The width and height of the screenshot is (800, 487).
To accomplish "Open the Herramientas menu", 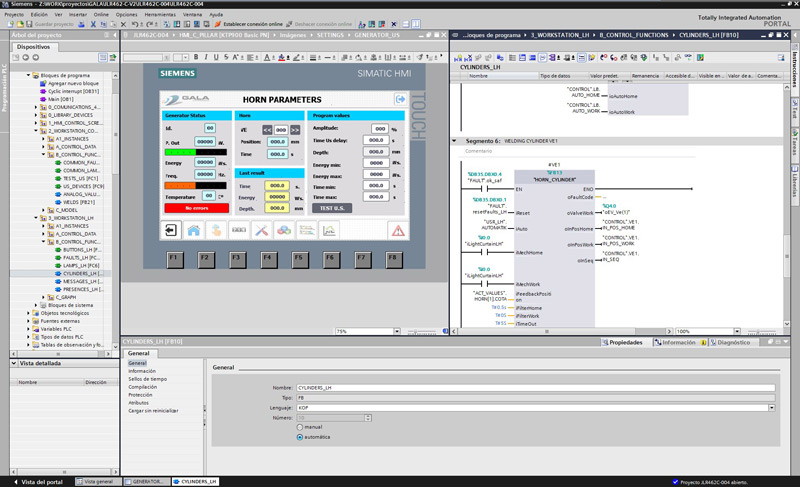I will (x=160, y=15).
